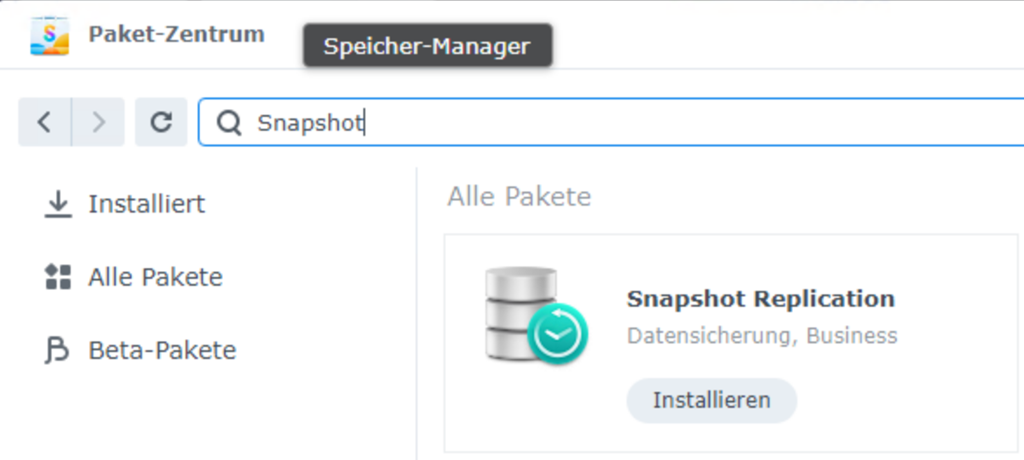This screenshot has width=1024, height=460.
Task: Click the Paket-Zentrum app icon
Action: coord(50,35)
